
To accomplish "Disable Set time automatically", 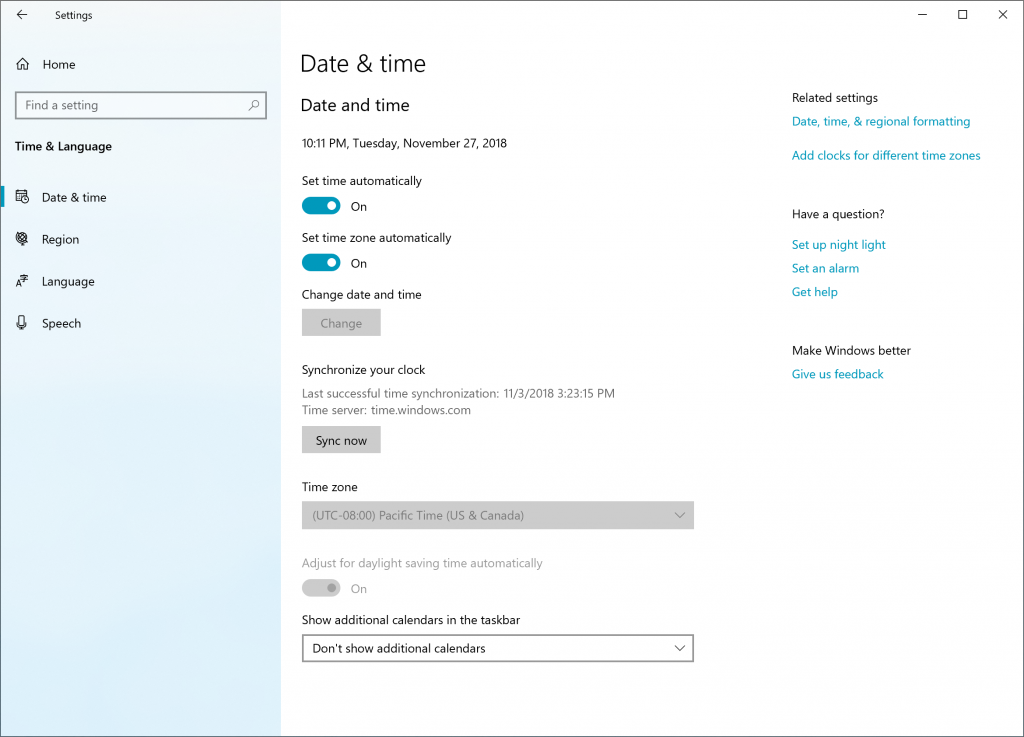I will click(x=320, y=205).
